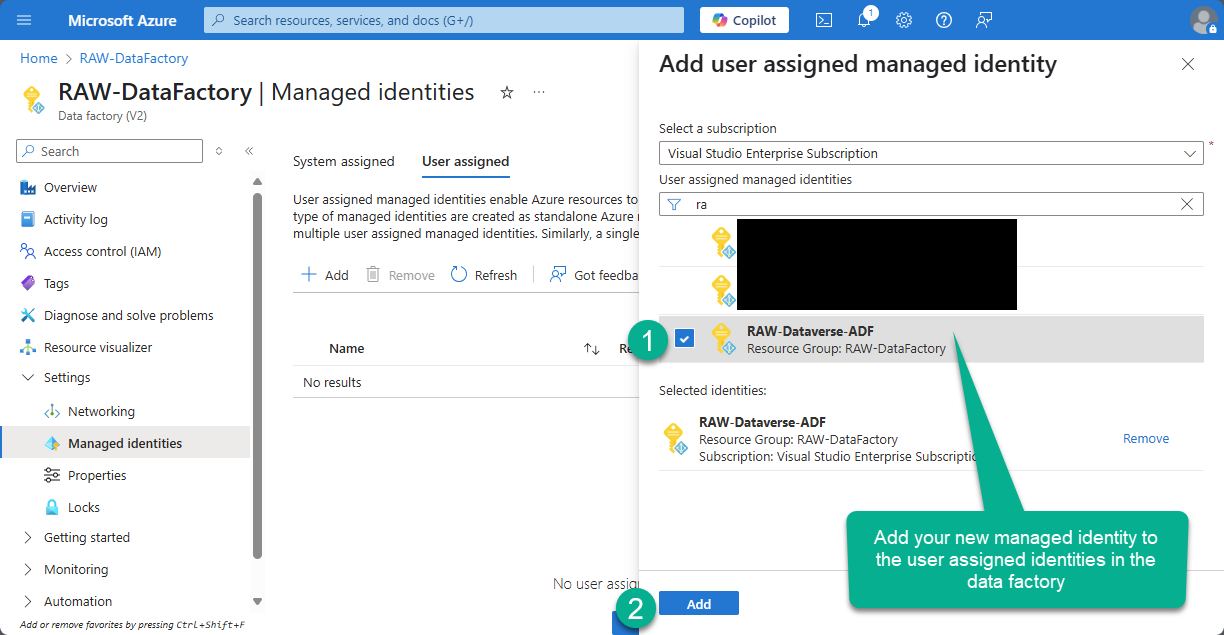
Task: Sort the table by the Name column
Action: point(346,348)
